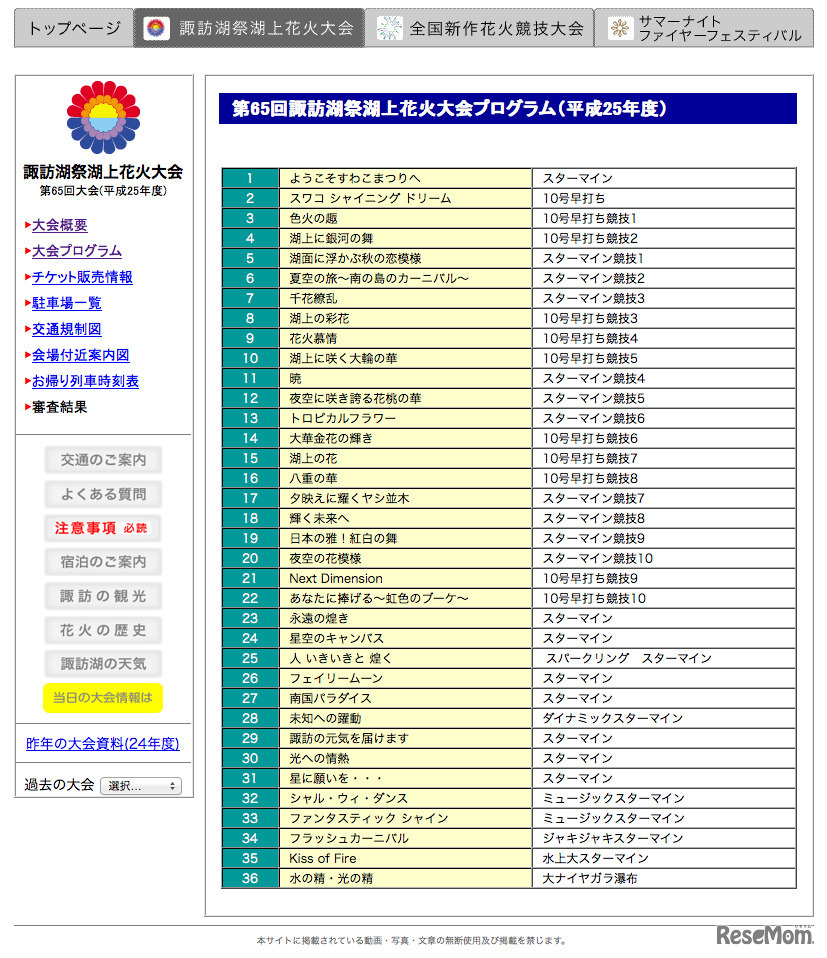827x958 pixels.
Task: Click program title ファンタスティック シャイン
Action: 369,819
